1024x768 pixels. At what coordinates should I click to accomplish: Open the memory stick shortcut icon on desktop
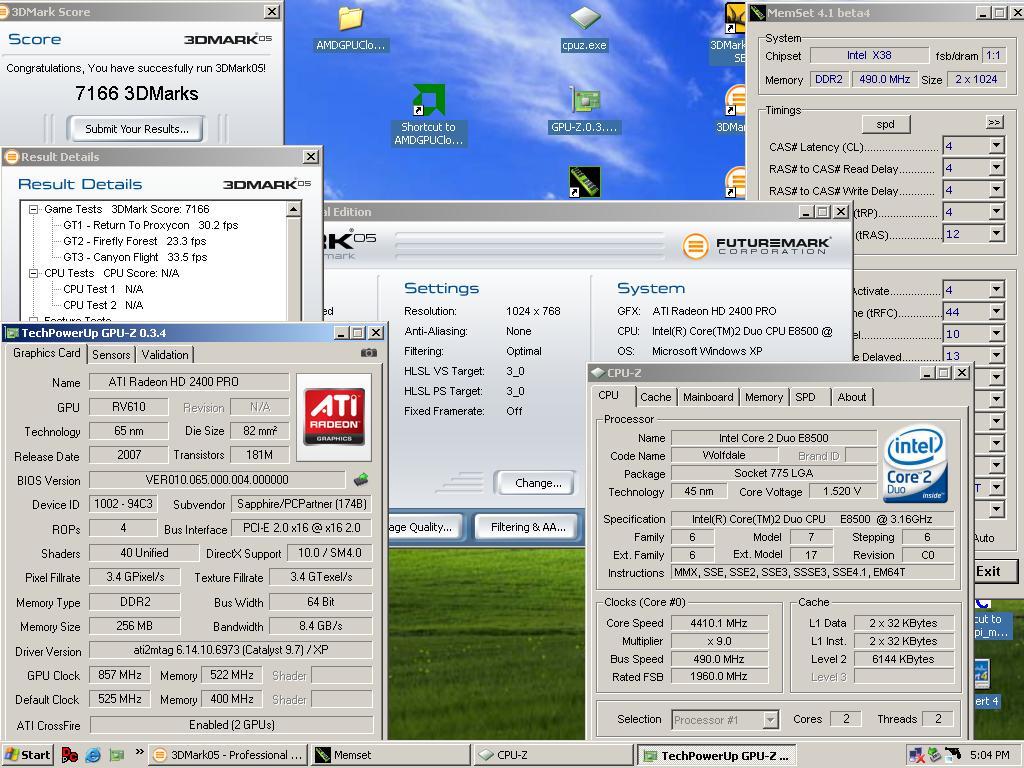[x=584, y=182]
